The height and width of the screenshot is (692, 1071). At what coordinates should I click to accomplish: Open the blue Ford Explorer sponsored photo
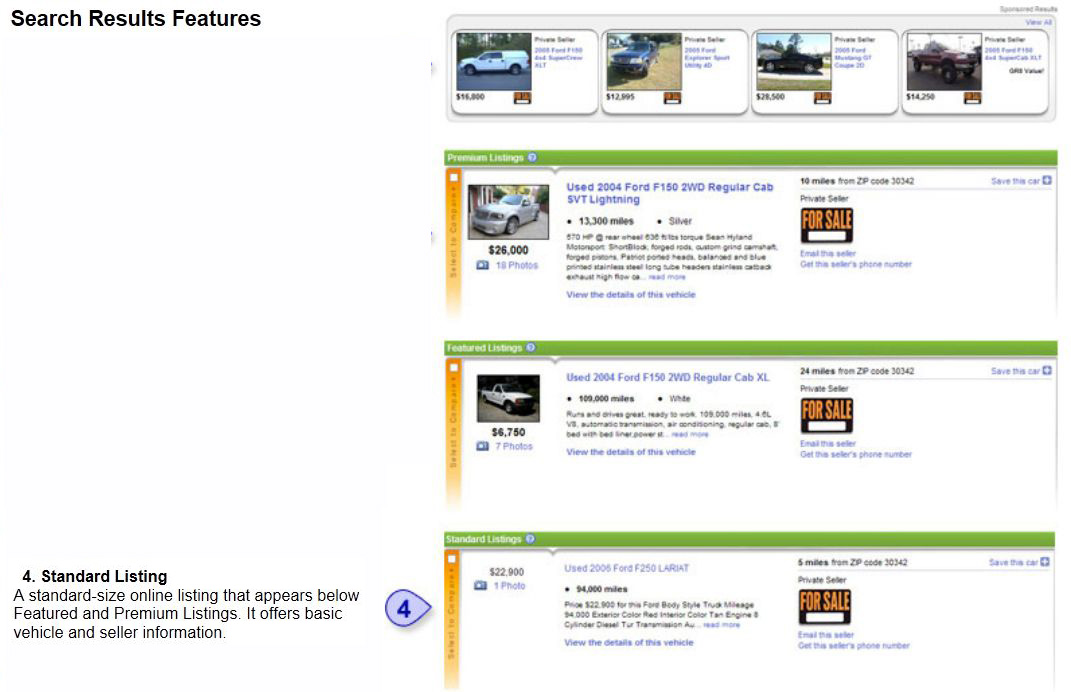(644, 61)
